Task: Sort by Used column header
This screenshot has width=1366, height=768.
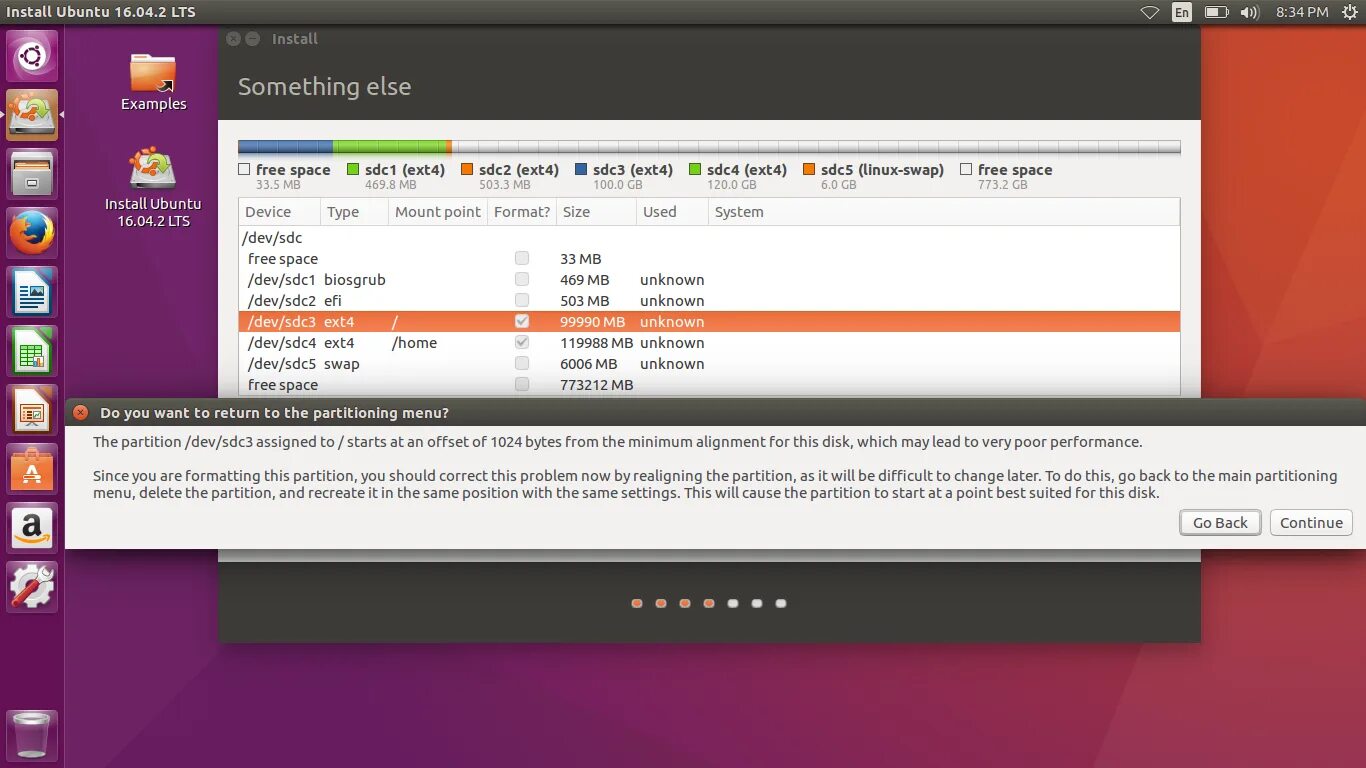Action: click(x=672, y=212)
